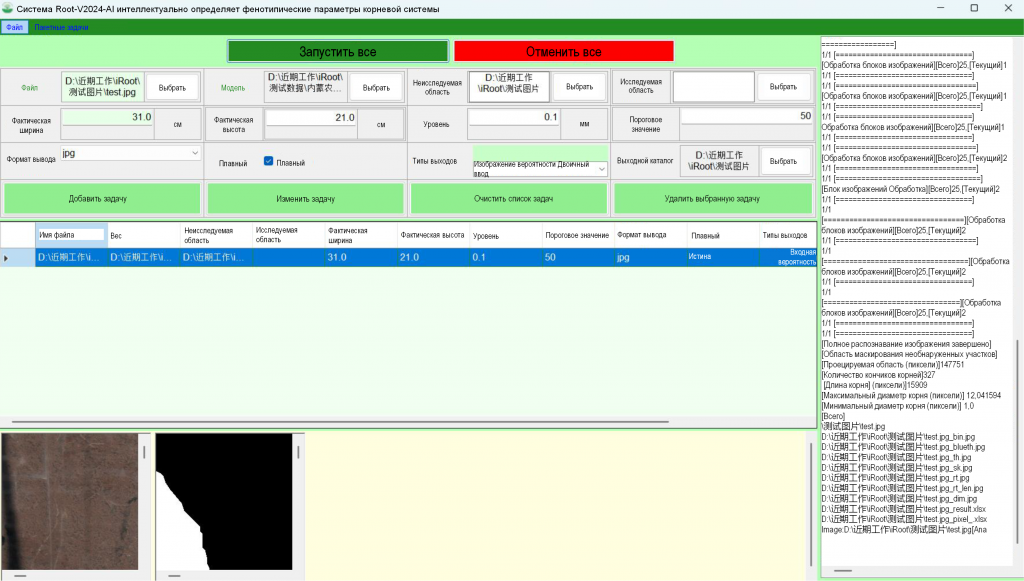Maximize the Root-V2024-AI window
This screenshot has width=1024, height=581.
pos(974,8)
